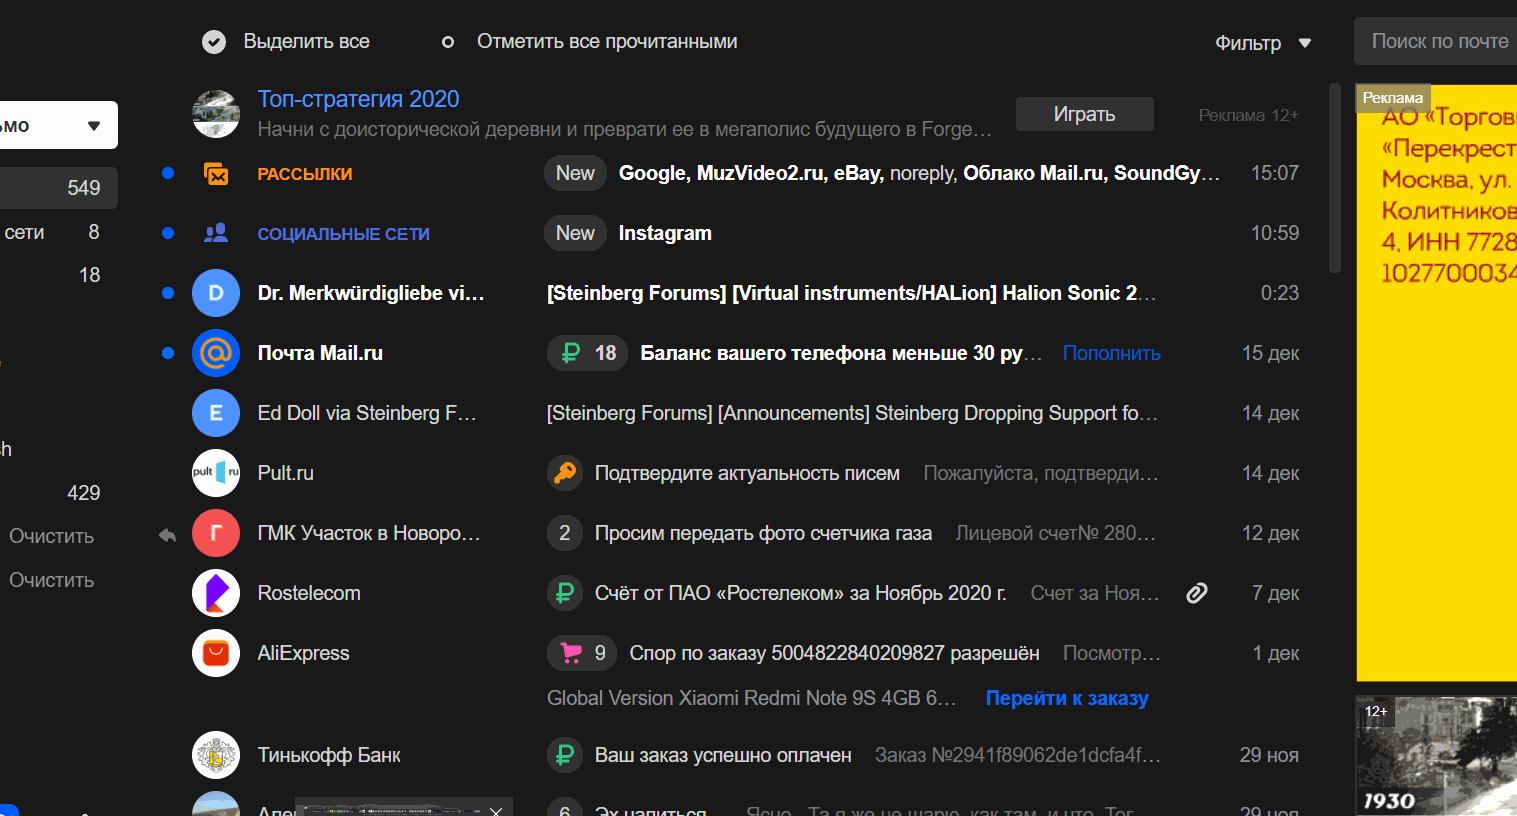Click the Почта Mail.ru sender avatar
1517x816 pixels.
pyautogui.click(x=216, y=353)
